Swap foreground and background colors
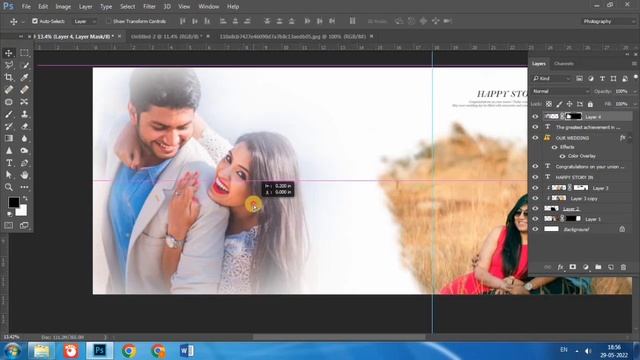 pyautogui.click(x=25, y=198)
